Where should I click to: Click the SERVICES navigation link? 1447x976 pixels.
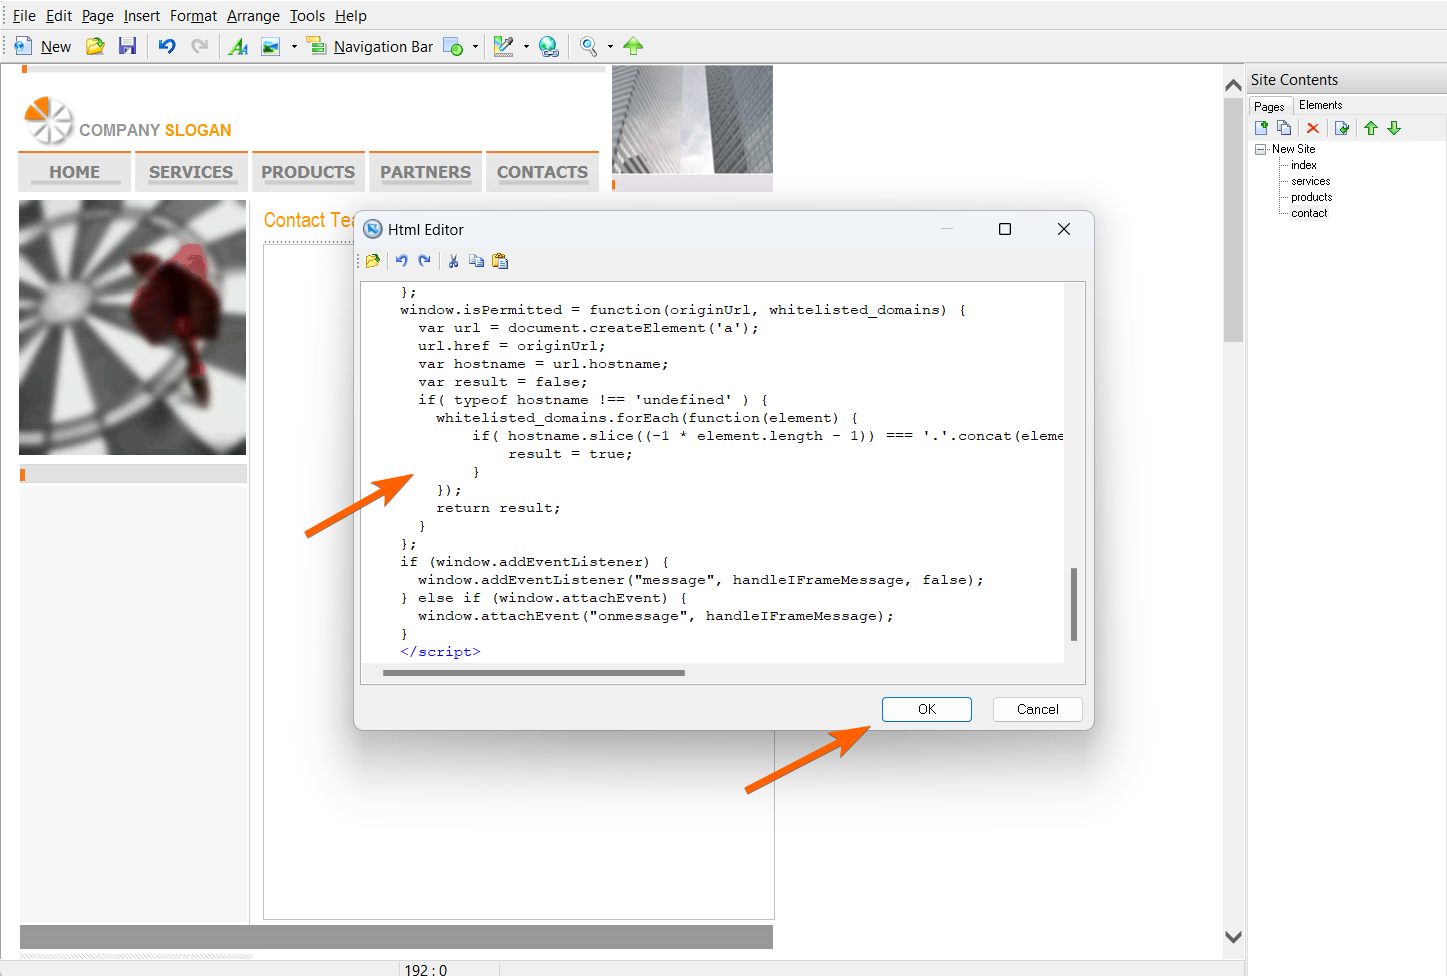tap(191, 172)
